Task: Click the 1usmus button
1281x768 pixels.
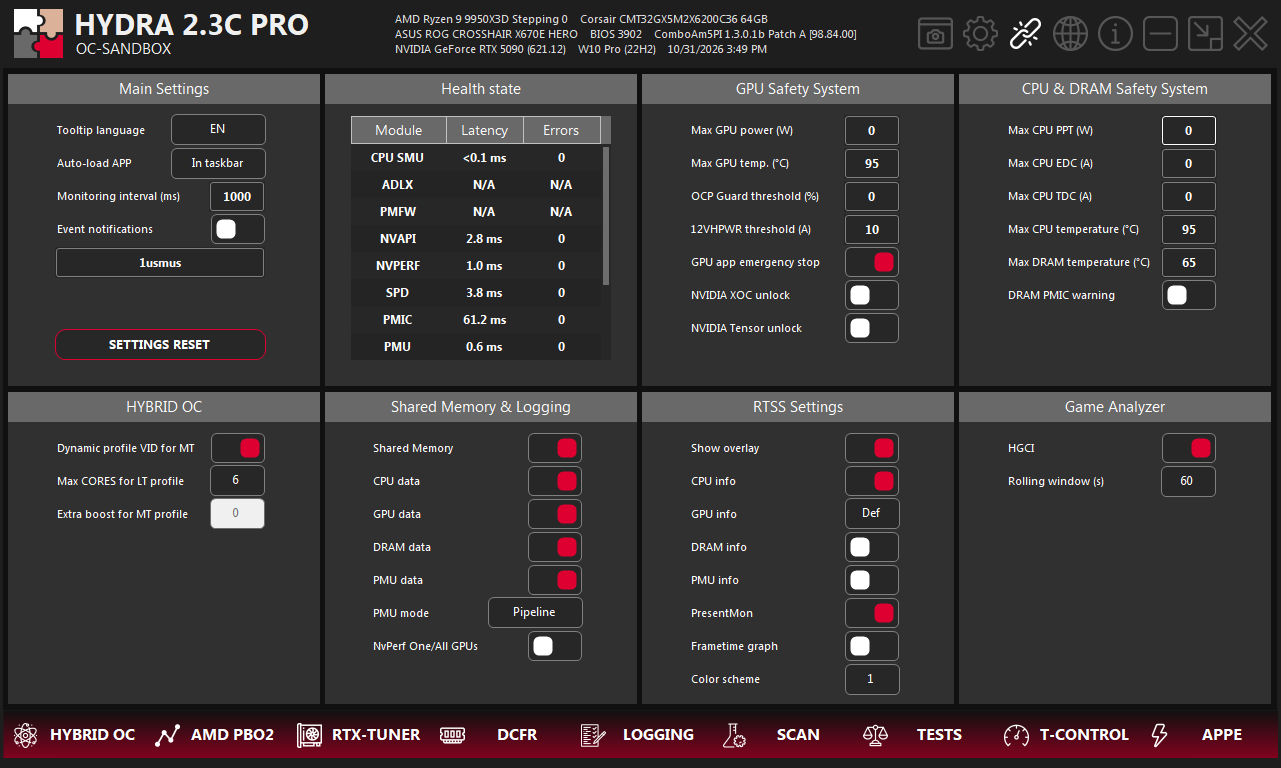Action: coord(160,263)
